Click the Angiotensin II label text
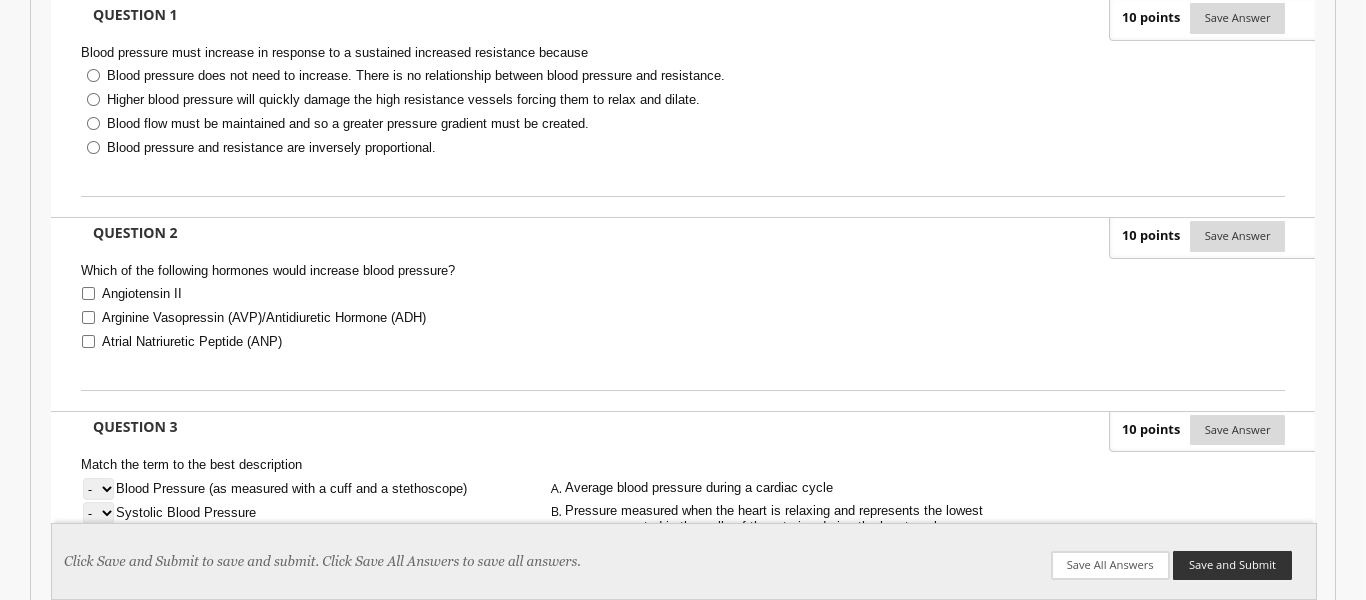Image resolution: width=1366 pixels, height=600 pixels. pyautogui.click(x=142, y=294)
